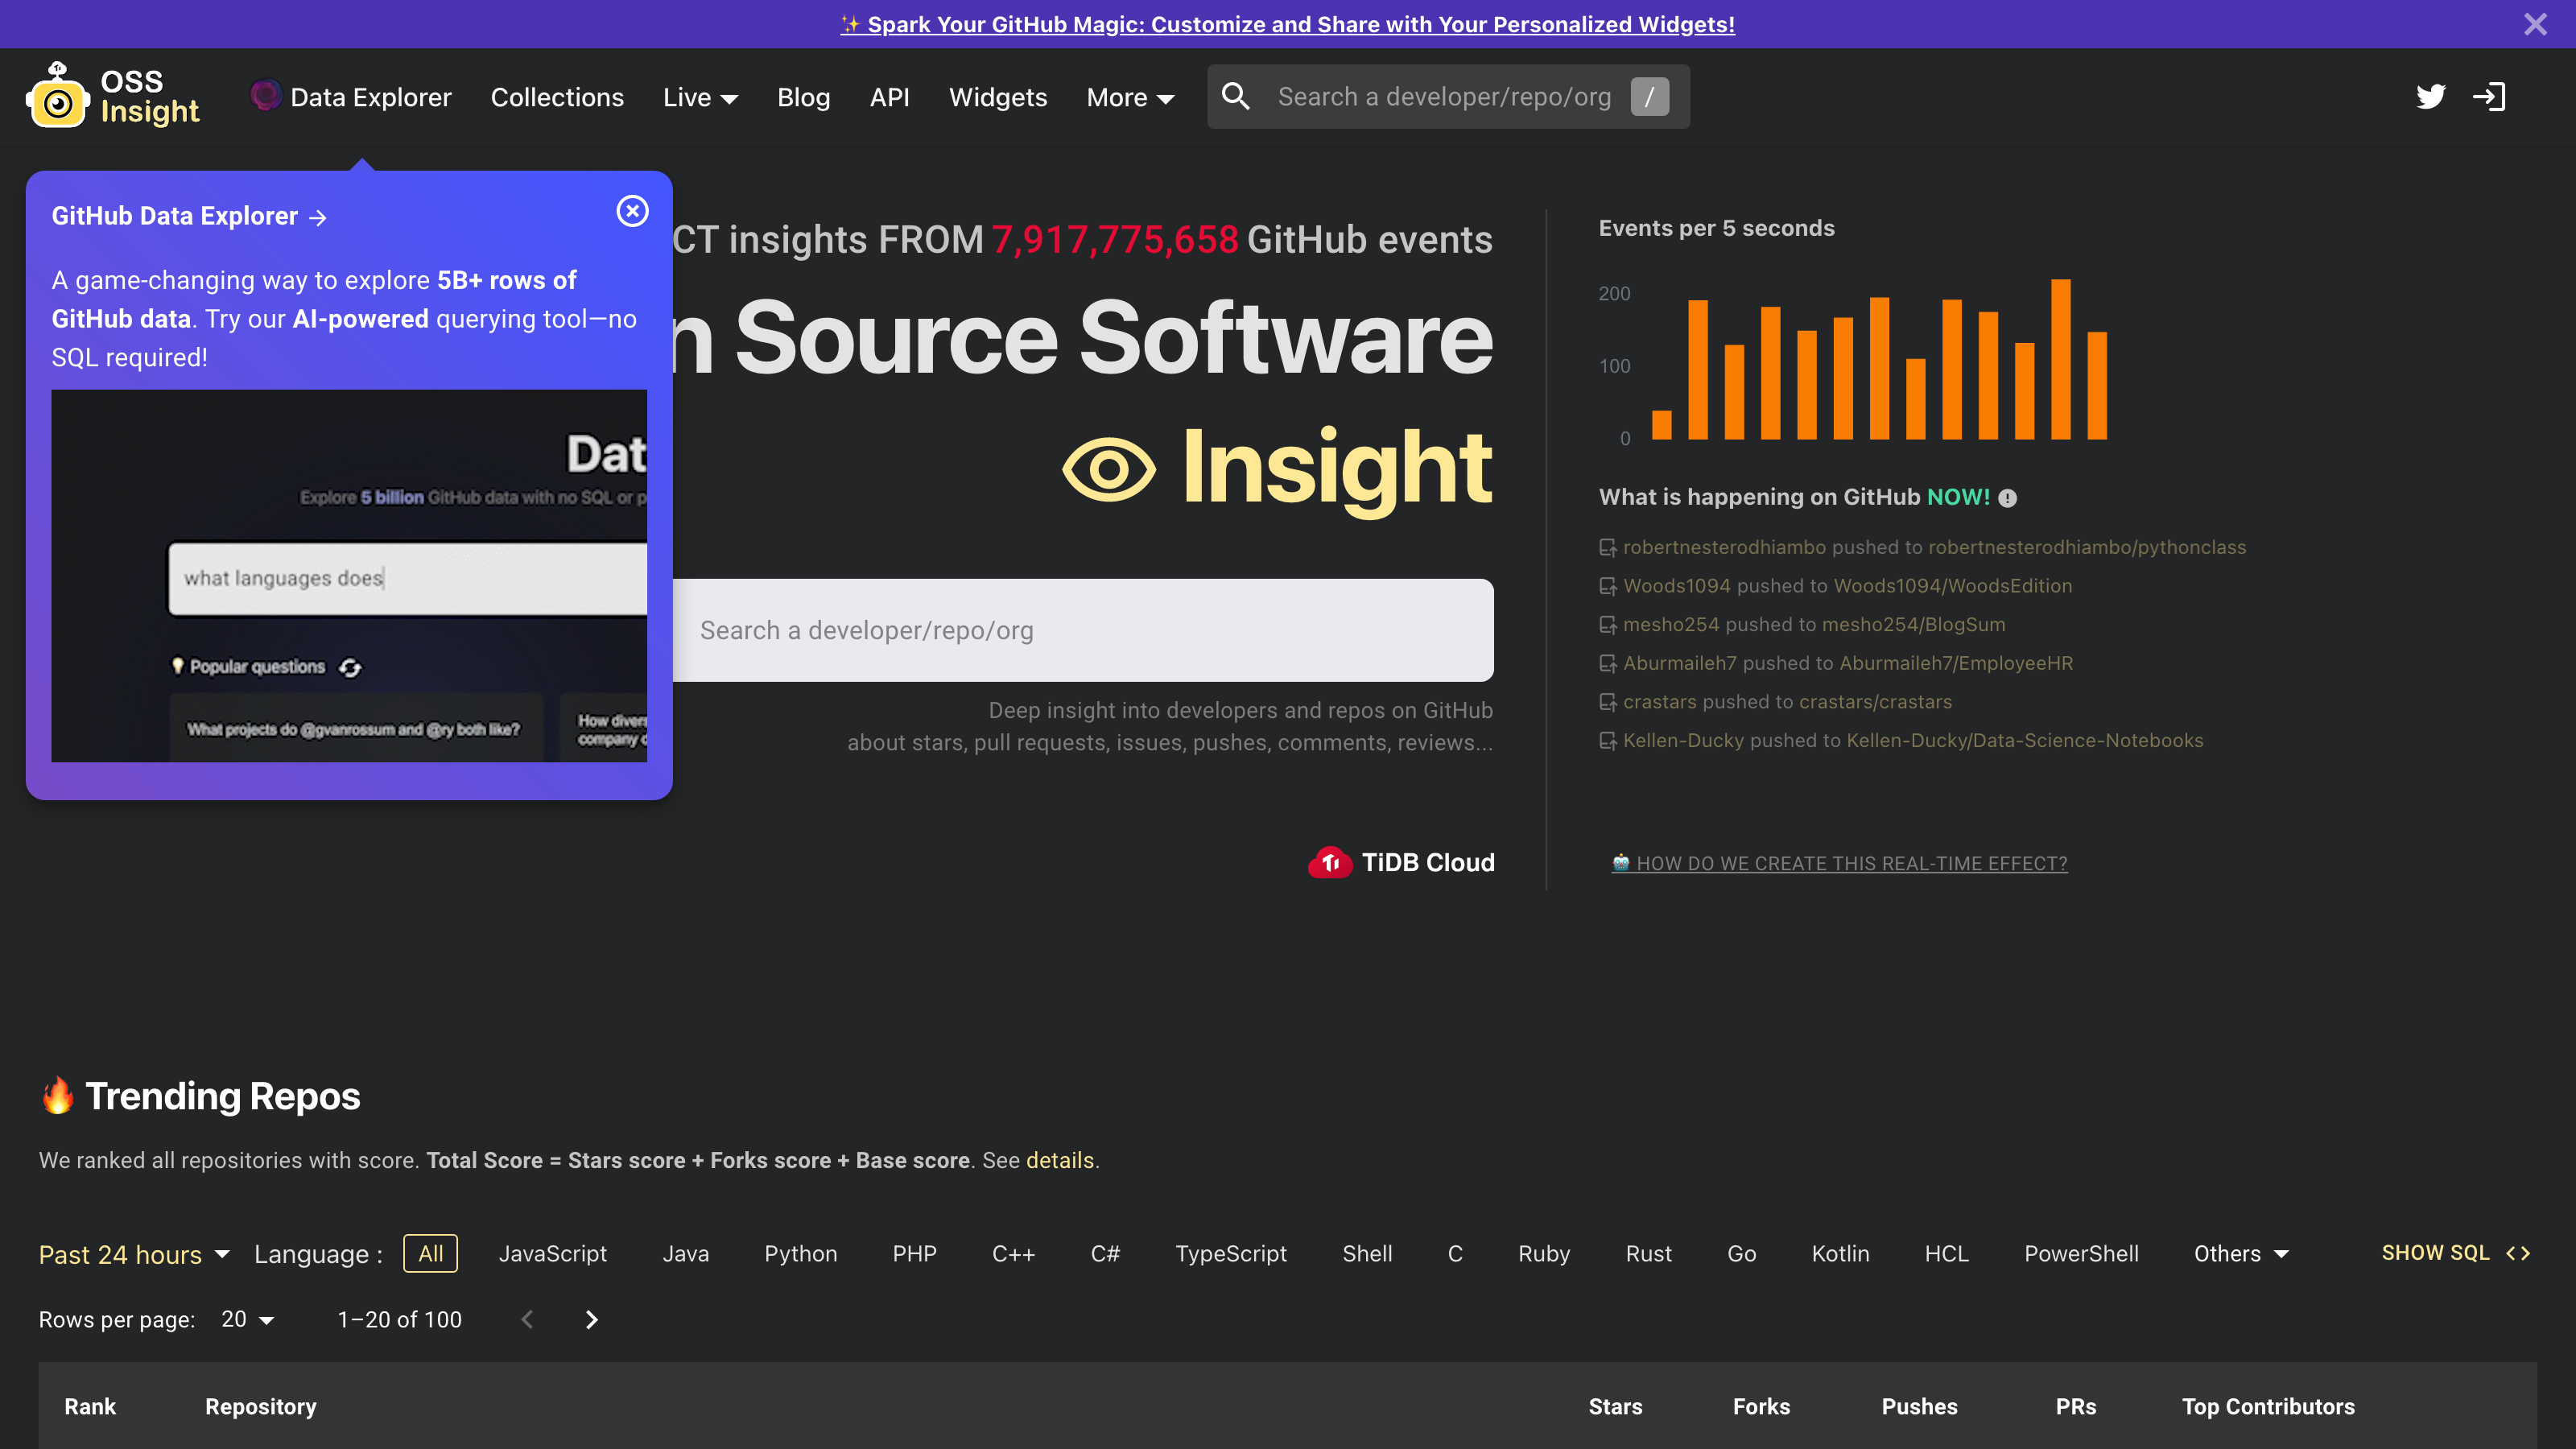2576x1449 pixels.
Task: Expand the More dropdown menu
Action: (x=1130, y=97)
